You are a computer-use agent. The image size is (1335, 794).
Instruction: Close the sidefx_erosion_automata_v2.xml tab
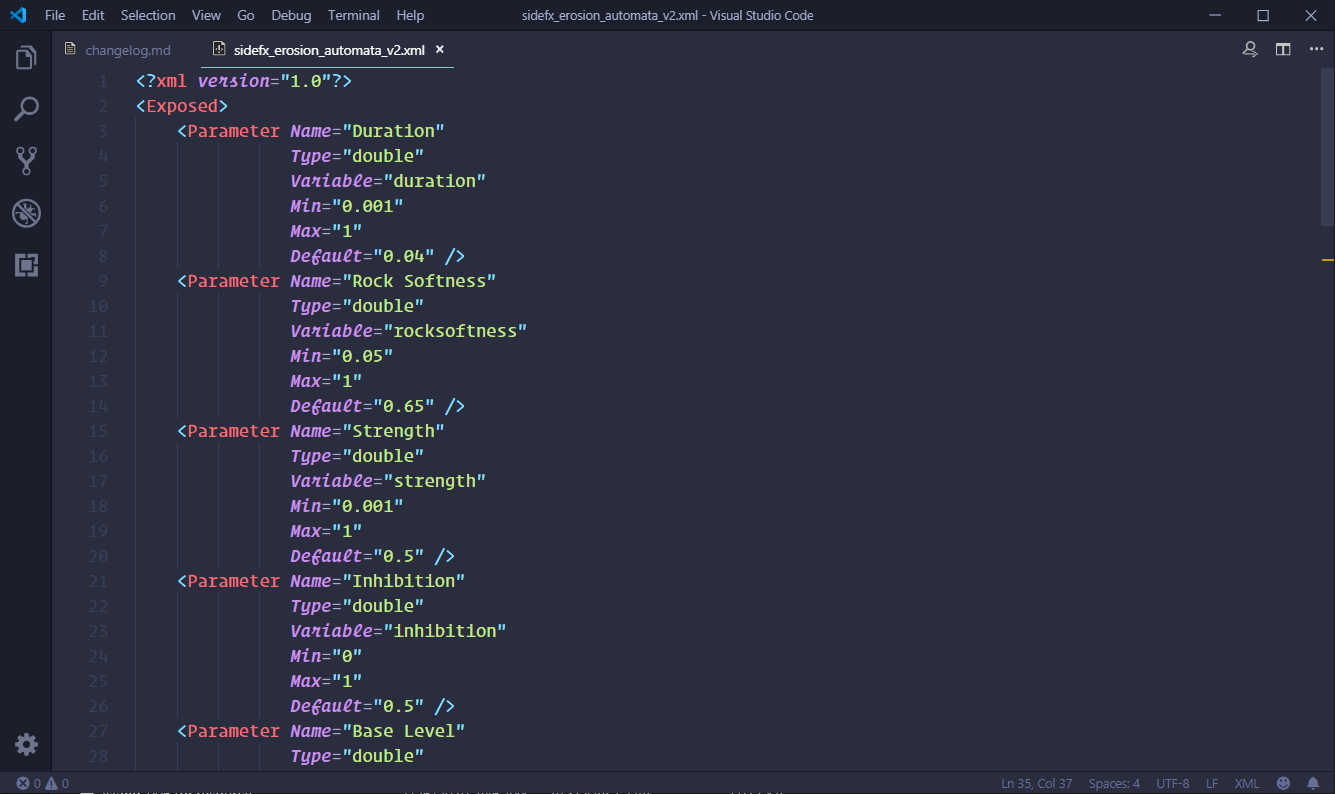coord(439,49)
